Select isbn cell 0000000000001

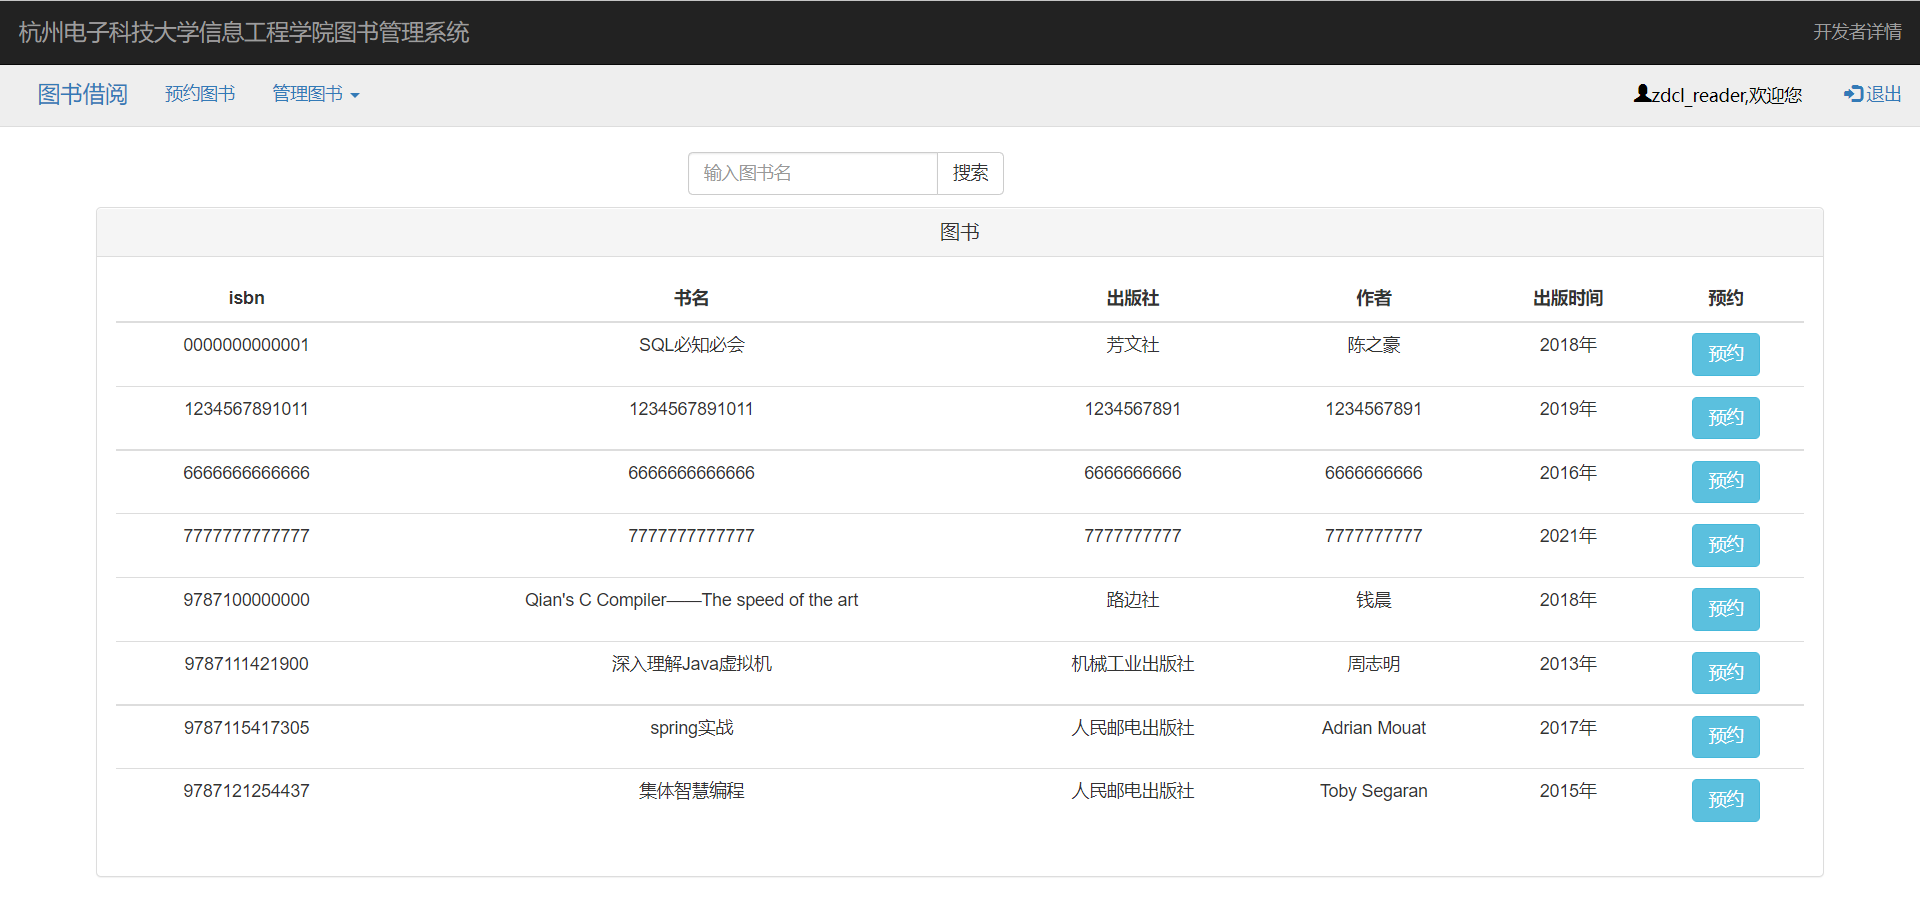coord(246,345)
